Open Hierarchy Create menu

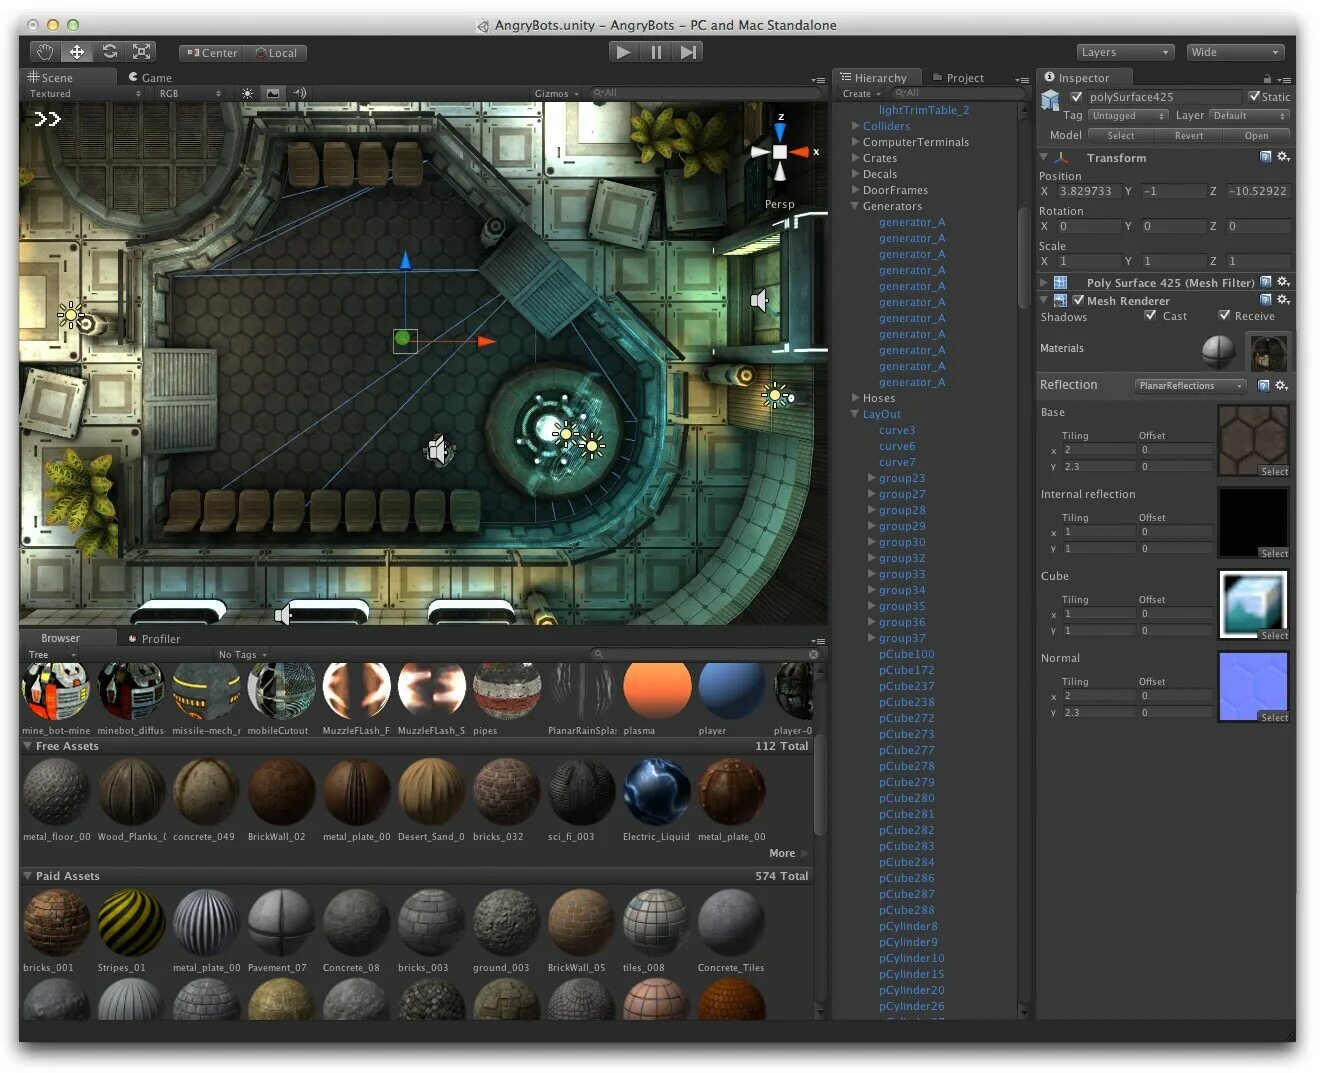(x=861, y=94)
